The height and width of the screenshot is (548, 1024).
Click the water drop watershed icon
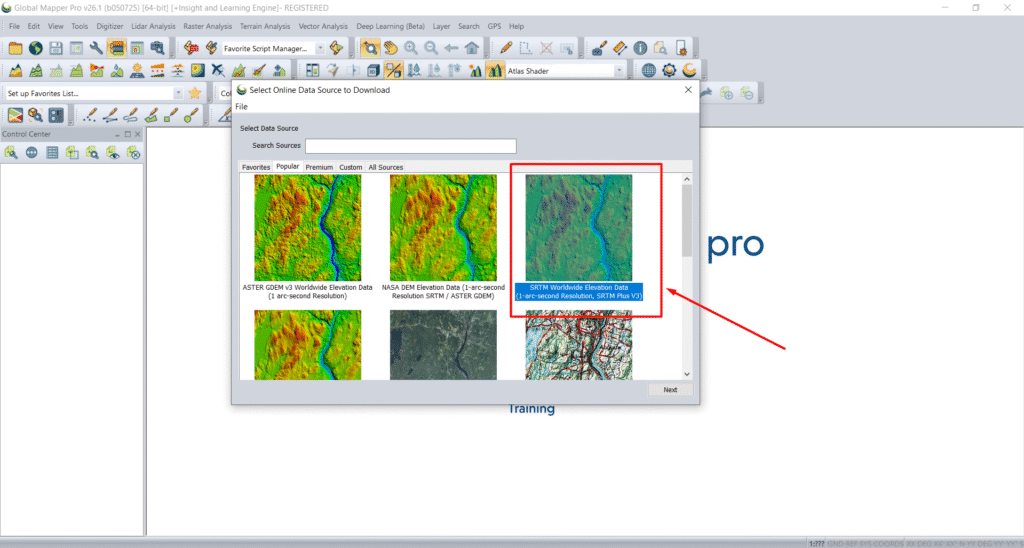tap(116, 71)
